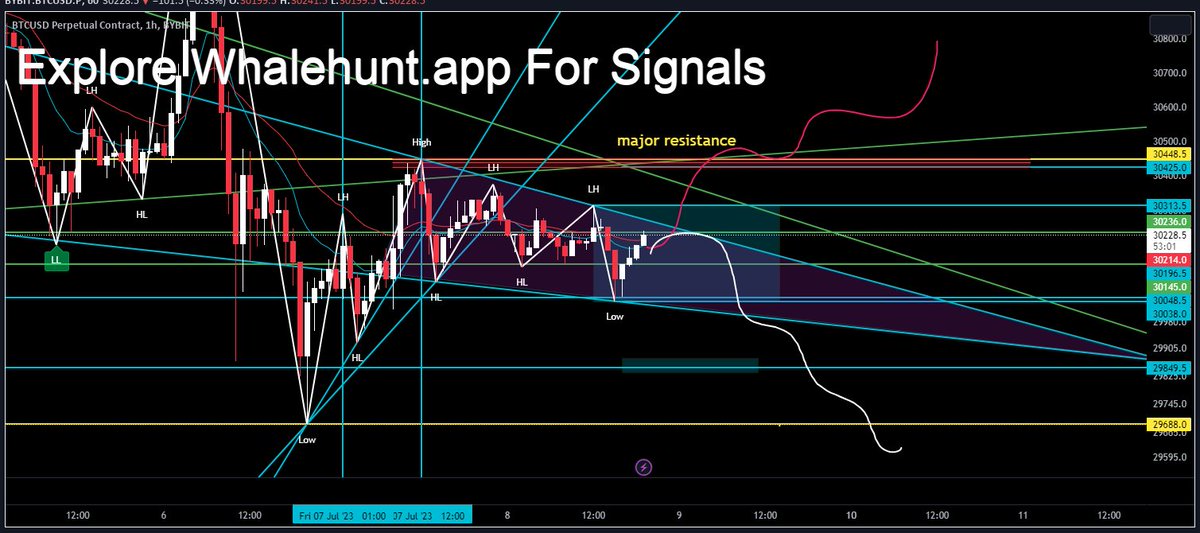1200x533 pixels.
Task: Click day 11 on the time axis
Action: [x=1023, y=515]
